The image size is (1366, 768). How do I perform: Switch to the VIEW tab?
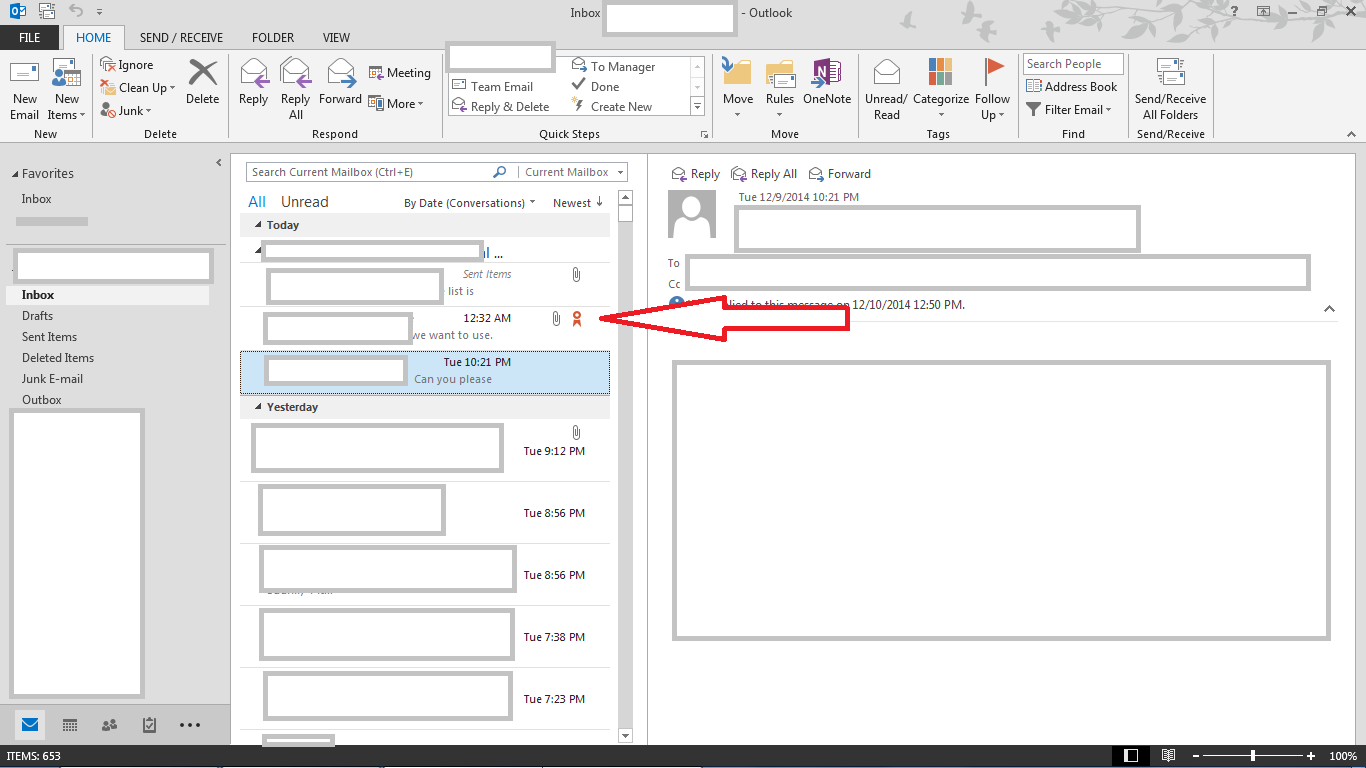click(336, 38)
